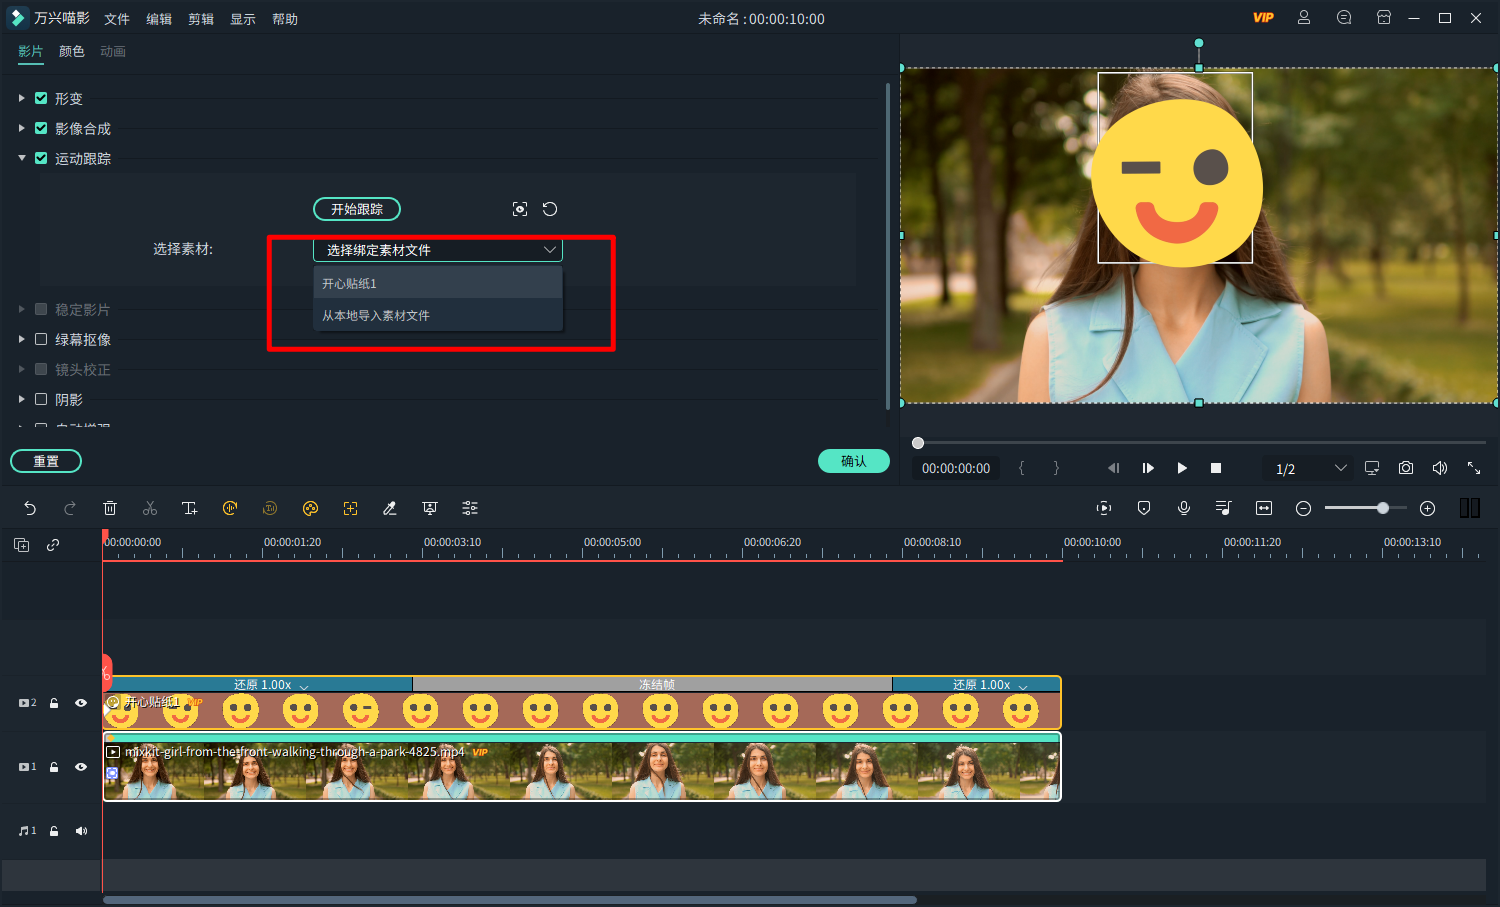The width and height of the screenshot is (1500, 907).
Task: Click the timeline zoom slider handle
Action: click(x=1382, y=508)
